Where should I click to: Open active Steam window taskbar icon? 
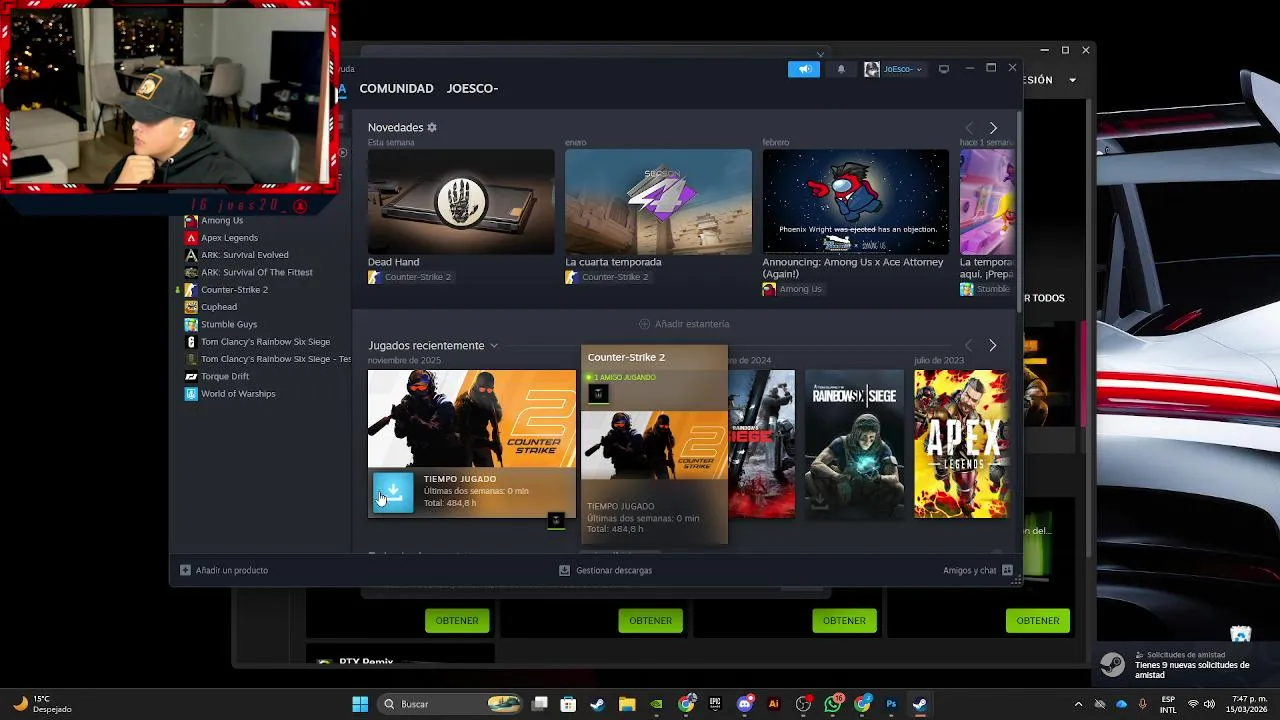click(920, 704)
